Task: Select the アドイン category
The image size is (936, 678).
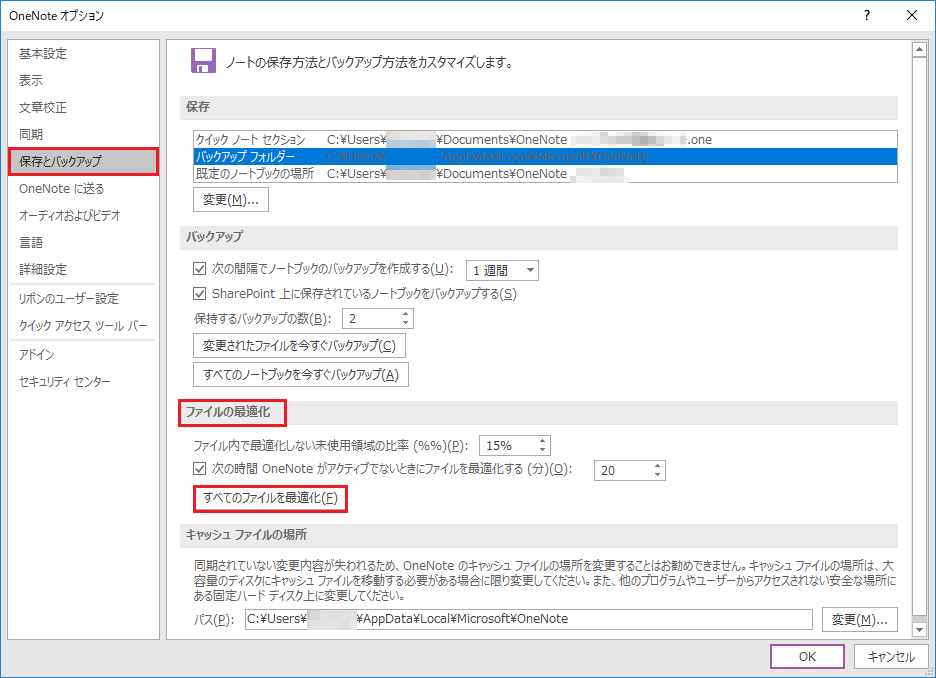Action: point(36,355)
